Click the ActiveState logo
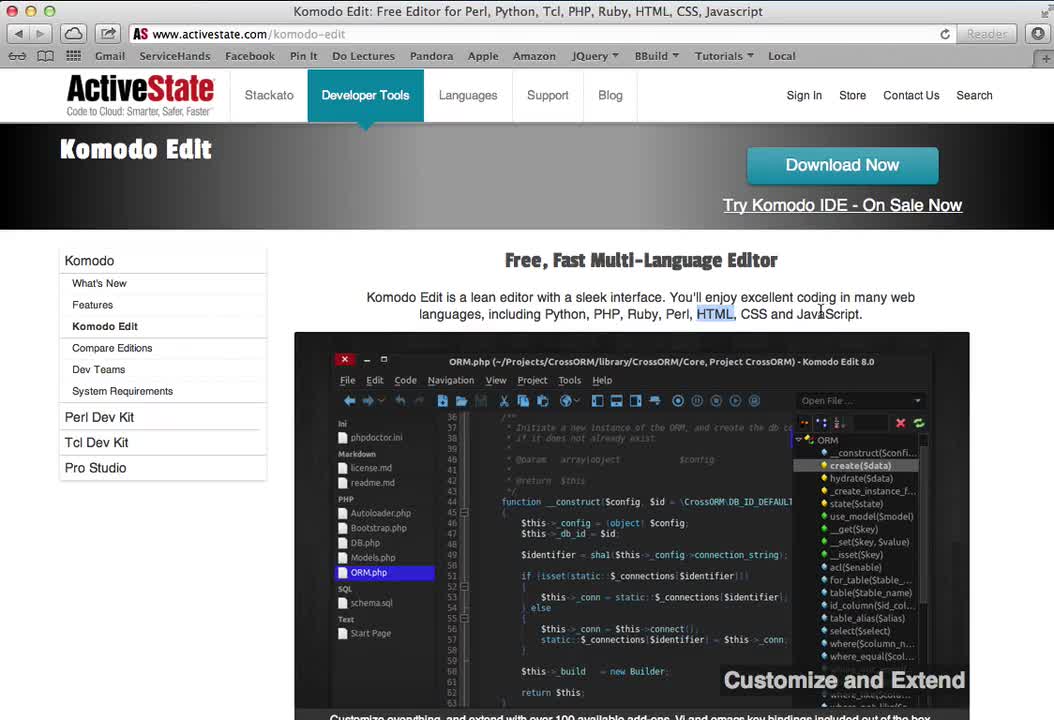Screen dimensions: 1054x720 click(140, 95)
